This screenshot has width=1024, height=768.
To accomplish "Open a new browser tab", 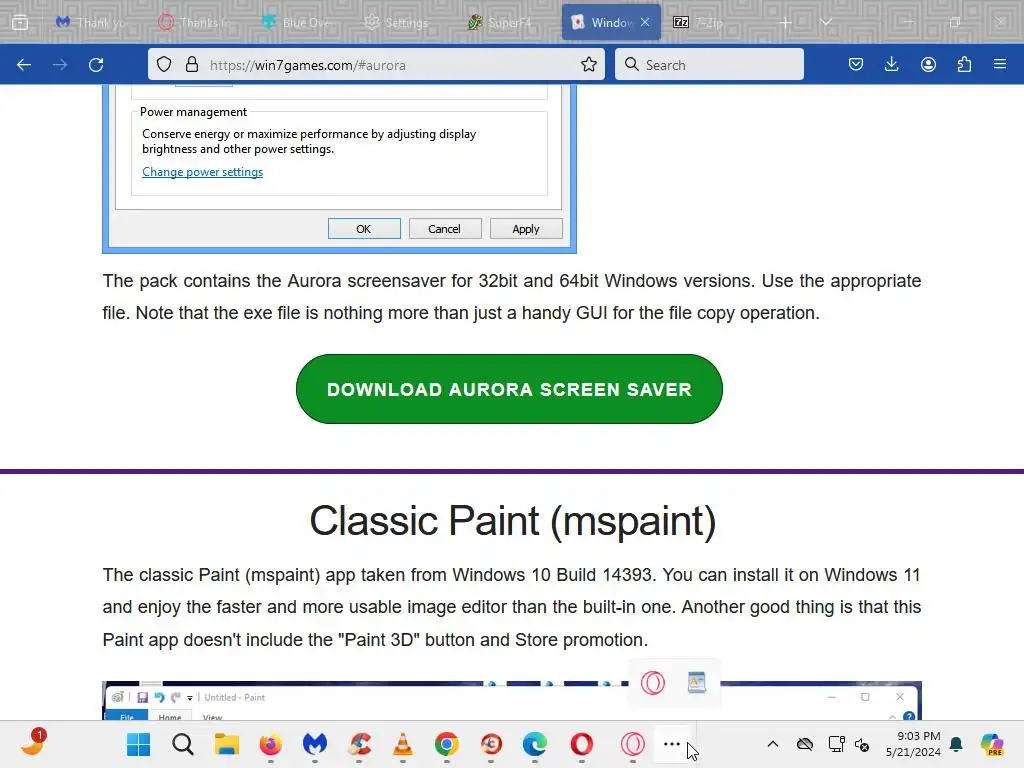I will point(786,22).
